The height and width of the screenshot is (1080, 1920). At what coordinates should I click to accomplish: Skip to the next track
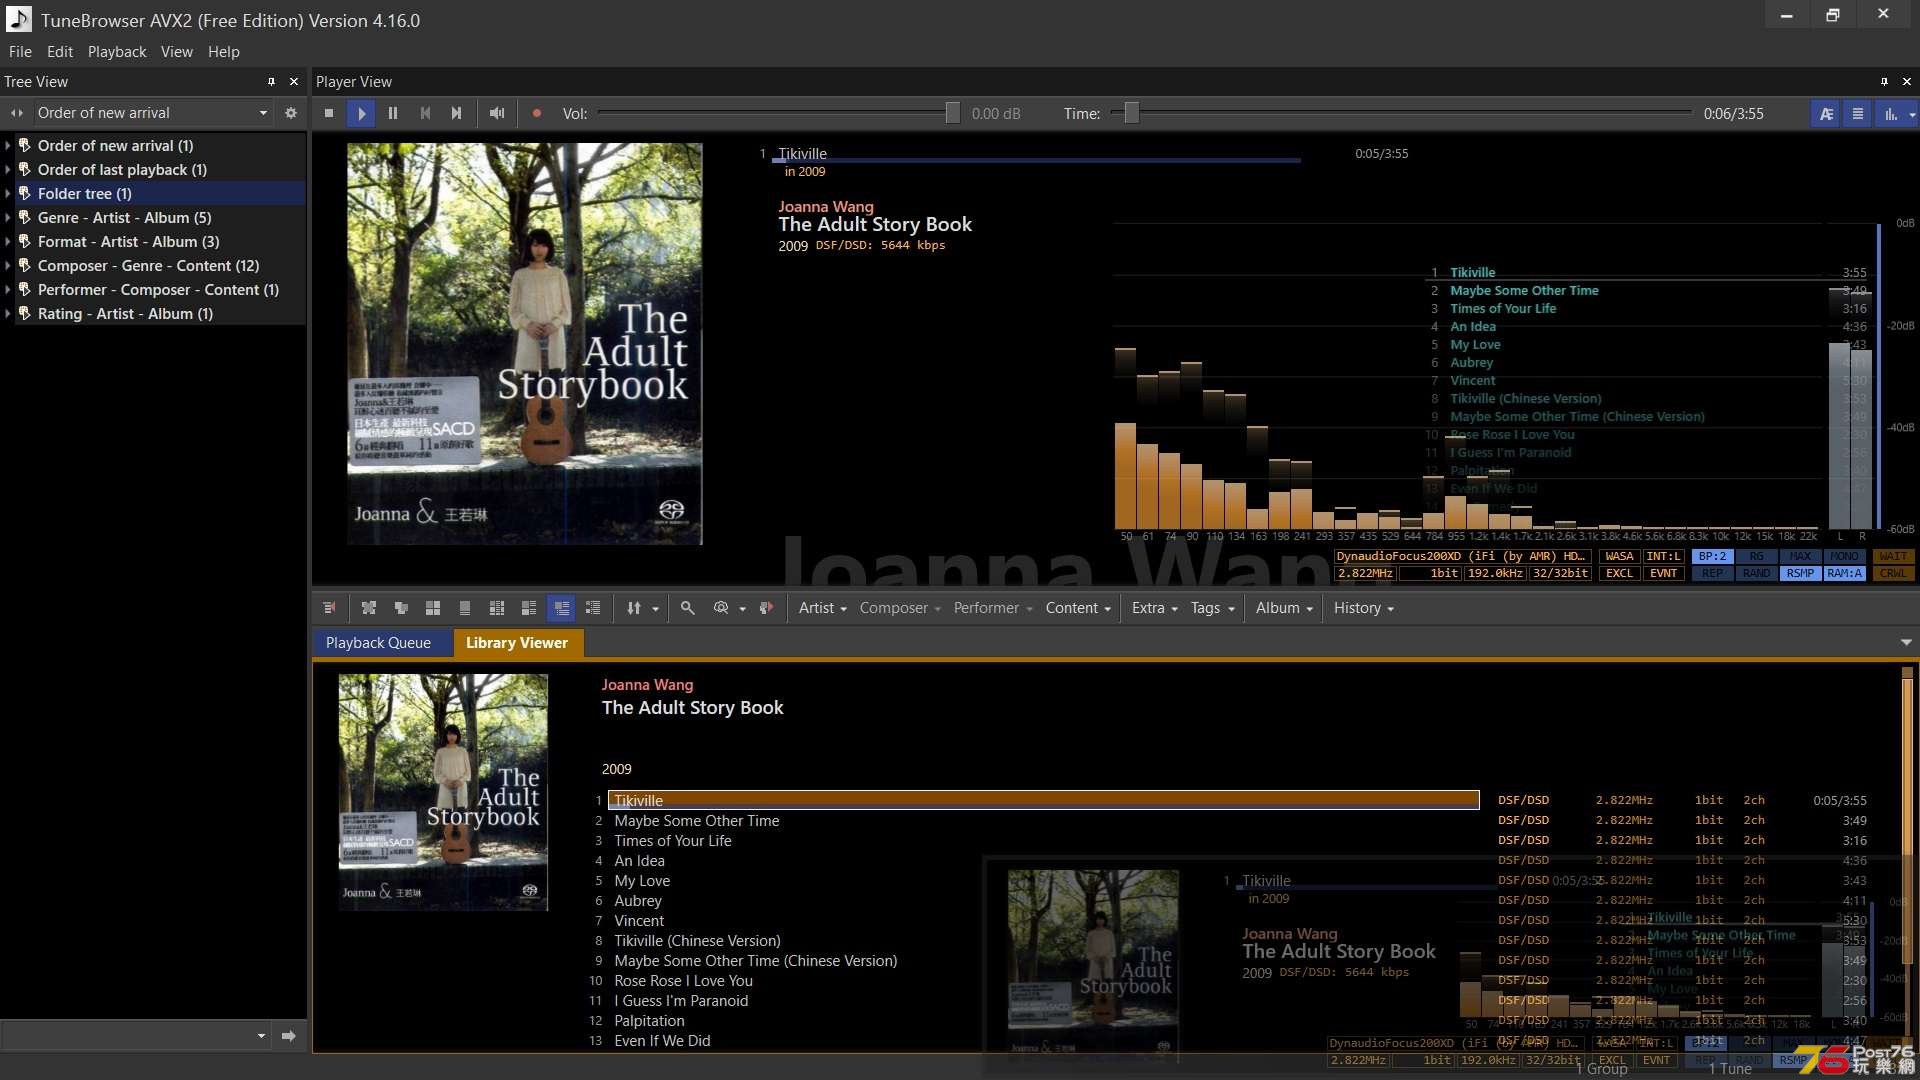tap(457, 114)
